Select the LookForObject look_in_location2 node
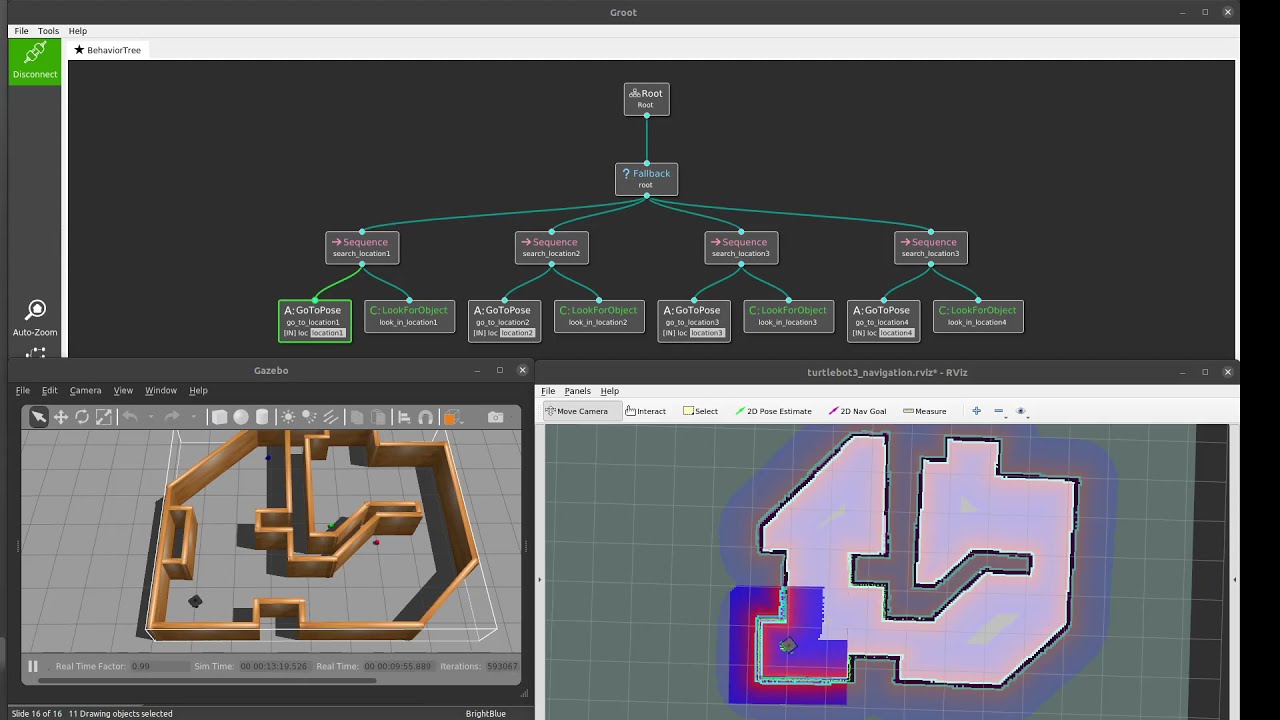This screenshot has width=1280, height=720. click(x=599, y=316)
